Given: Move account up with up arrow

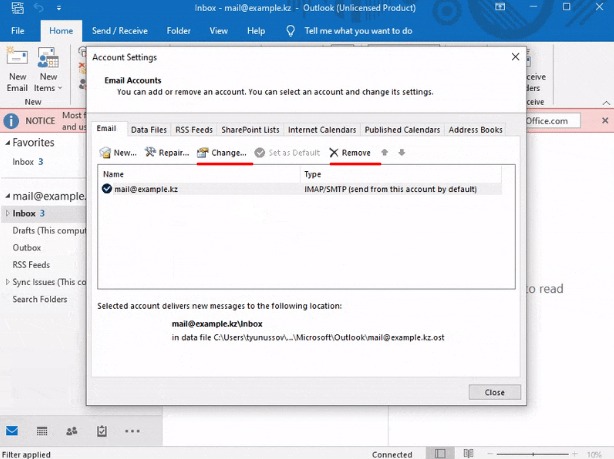Looking at the screenshot, I should pyautogui.click(x=385, y=152).
